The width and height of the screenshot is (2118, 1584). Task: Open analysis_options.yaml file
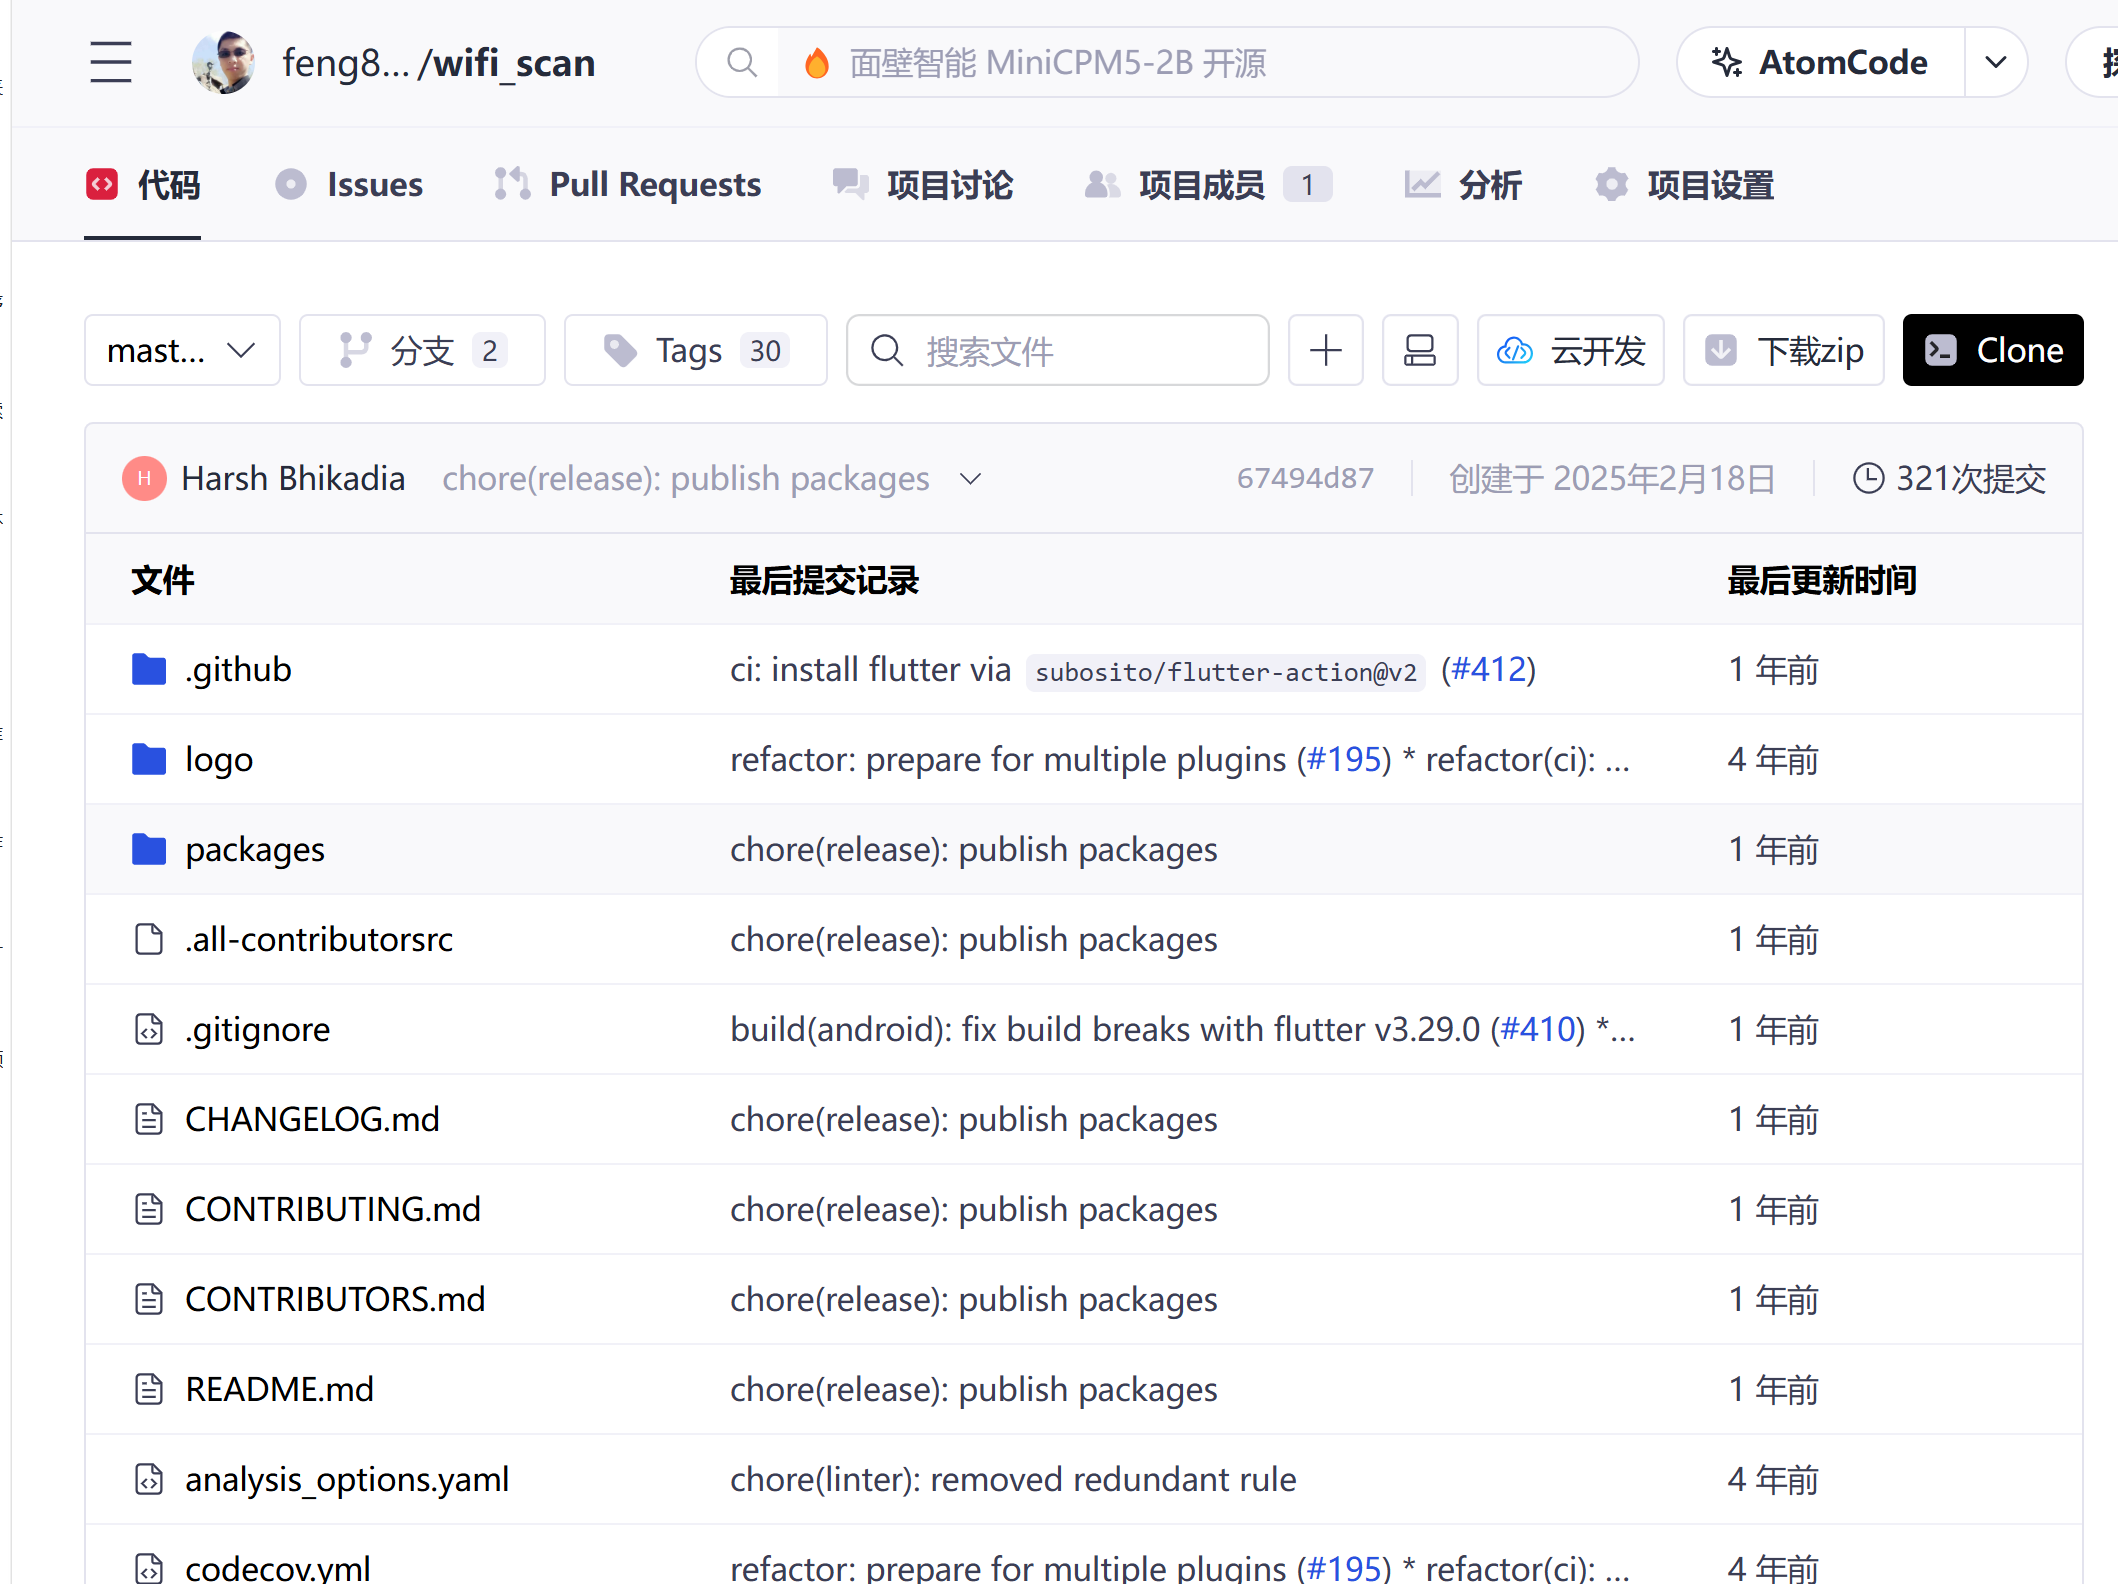pyautogui.click(x=347, y=1479)
